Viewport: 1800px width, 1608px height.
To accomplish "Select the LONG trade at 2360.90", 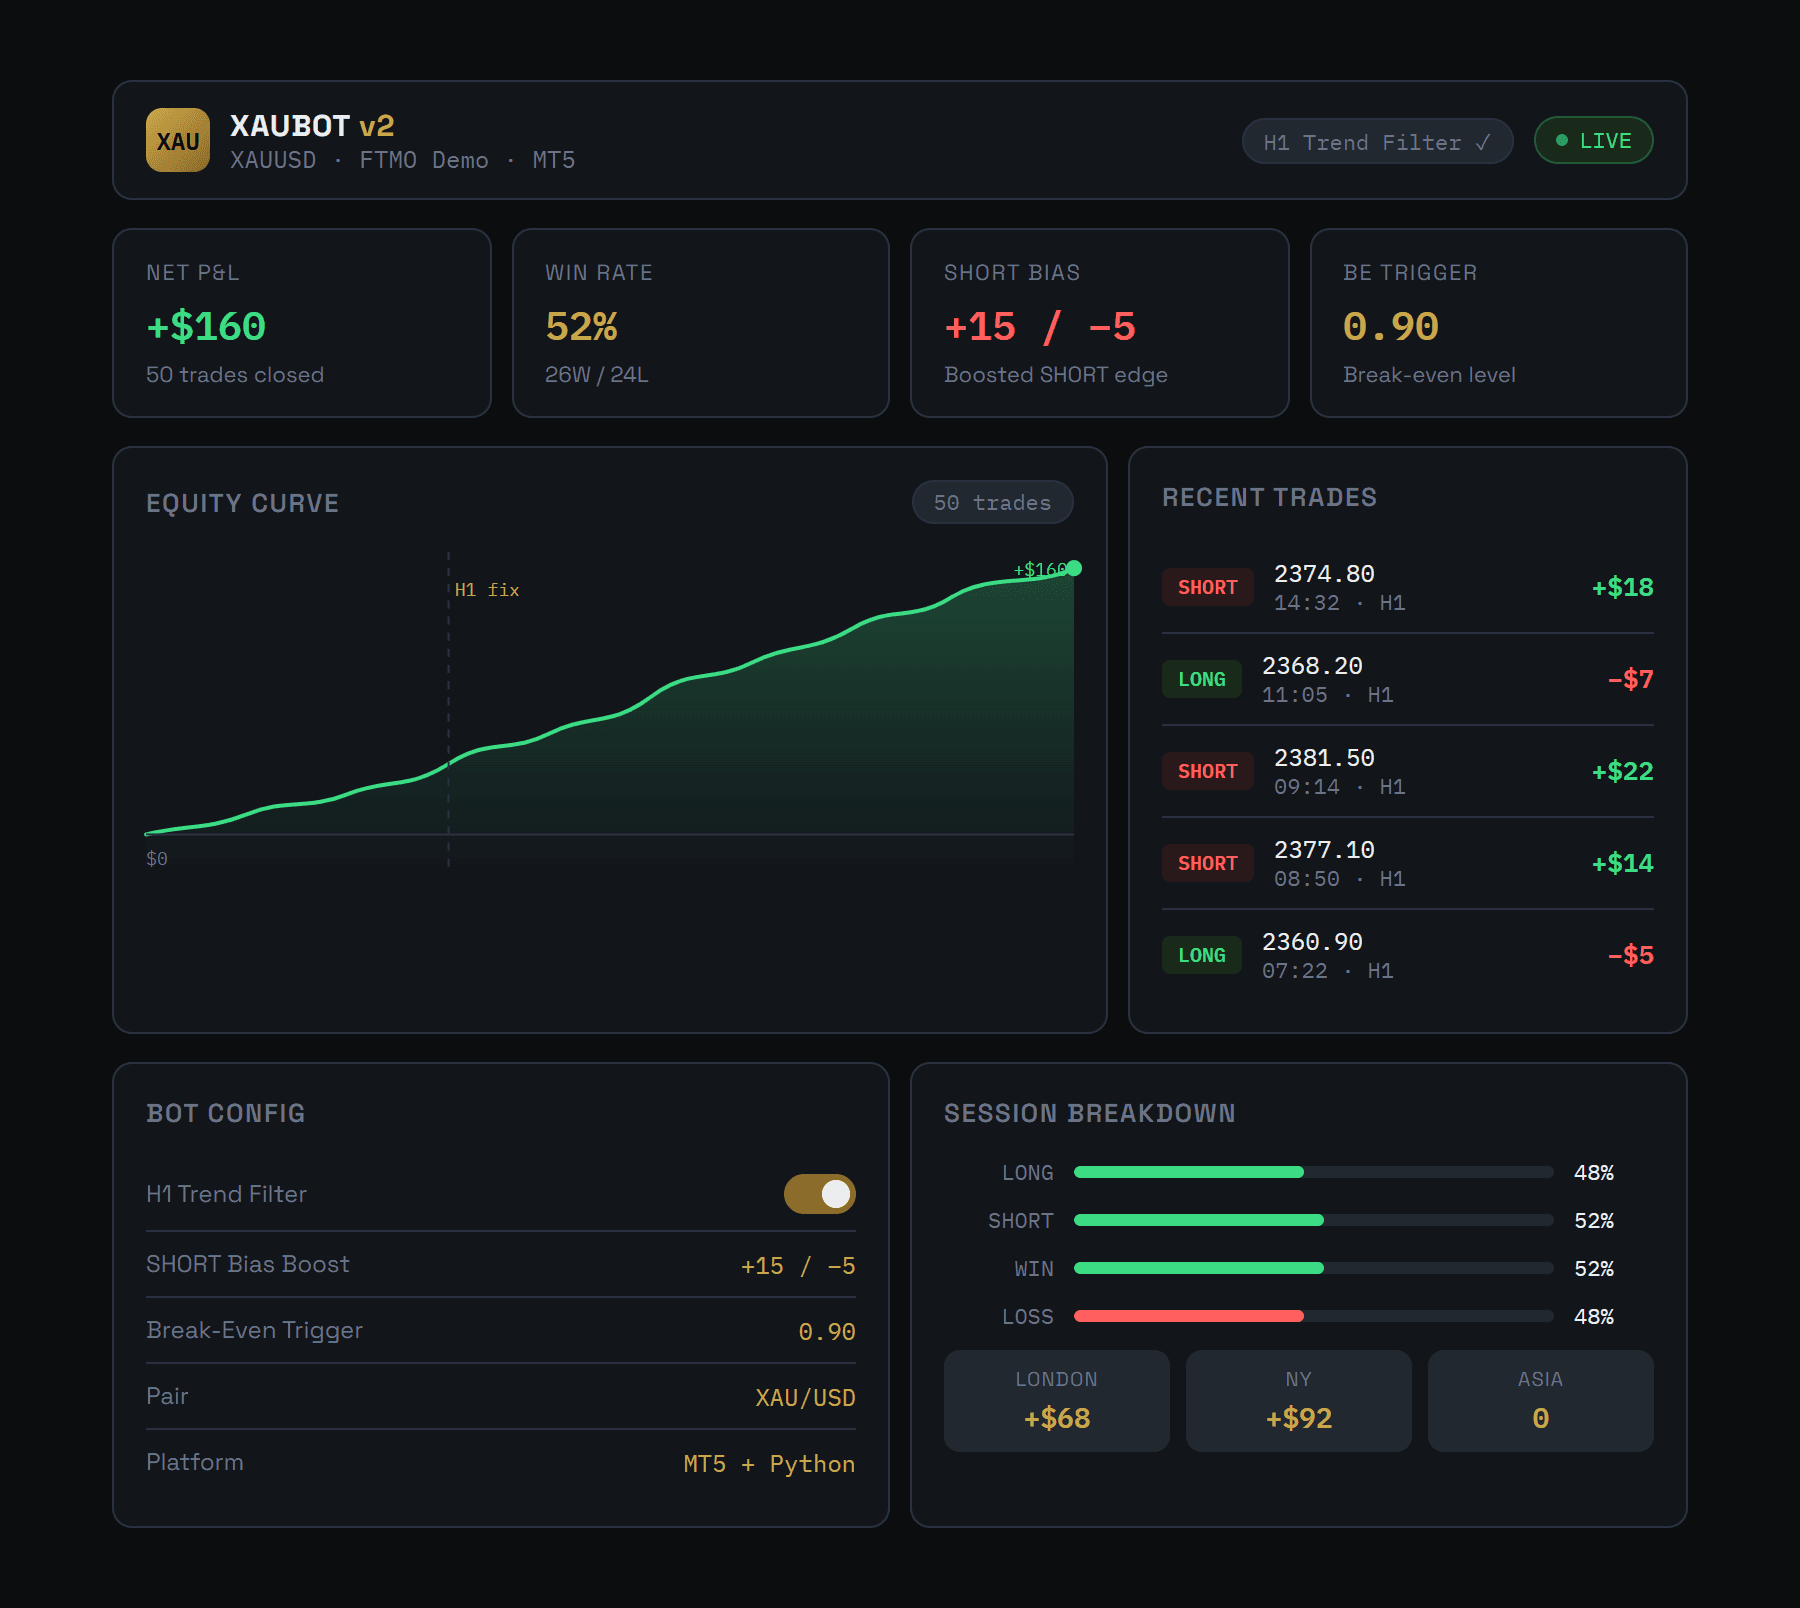I will click(x=1408, y=955).
